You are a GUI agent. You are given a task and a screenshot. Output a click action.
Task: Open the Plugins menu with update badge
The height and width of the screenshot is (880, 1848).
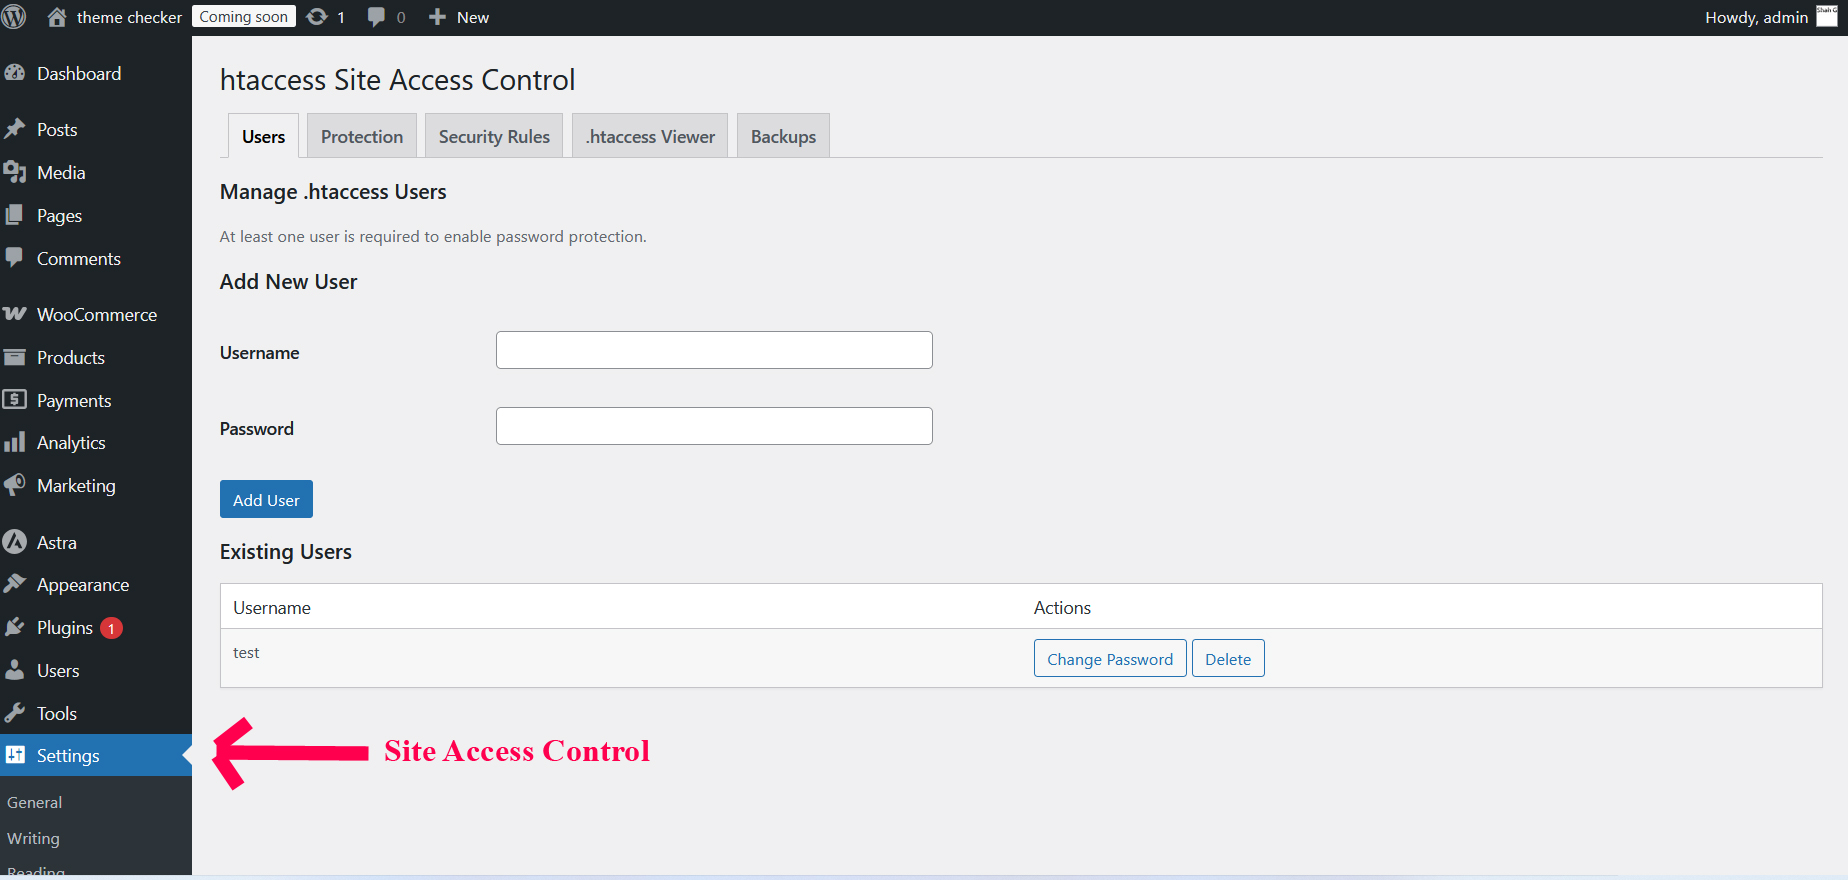(x=66, y=628)
